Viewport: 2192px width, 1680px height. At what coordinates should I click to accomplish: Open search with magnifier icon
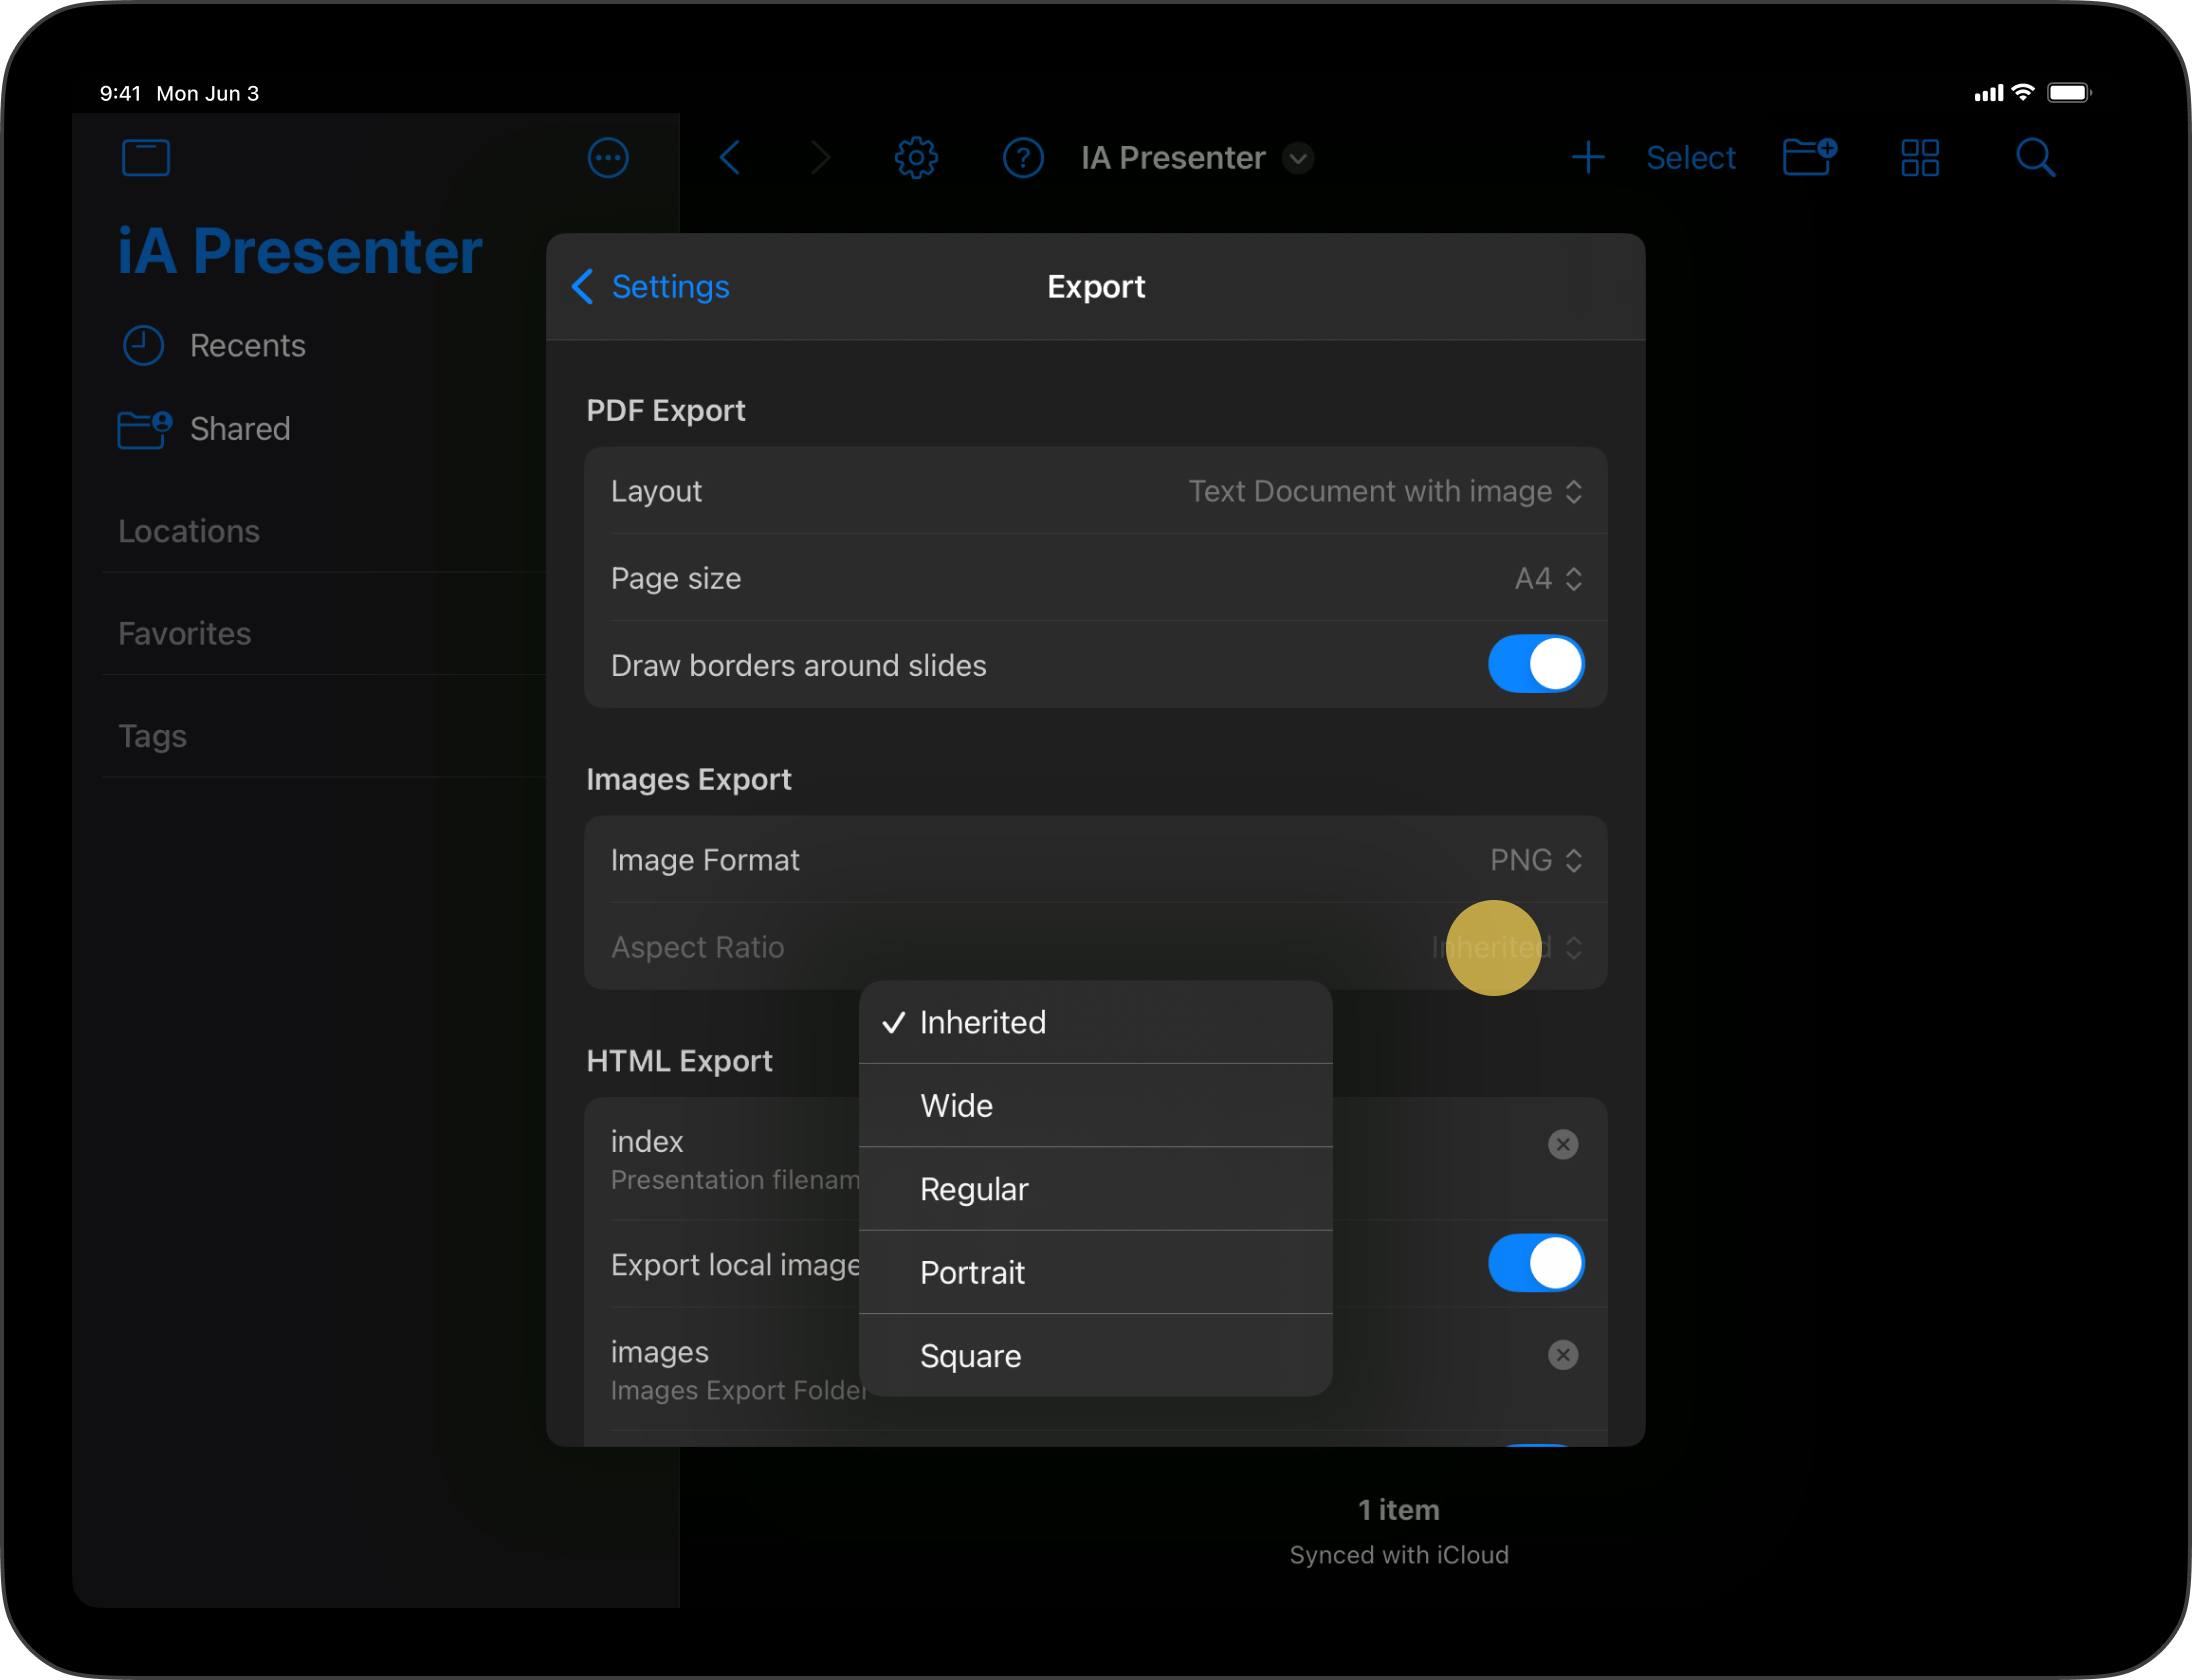click(2035, 158)
